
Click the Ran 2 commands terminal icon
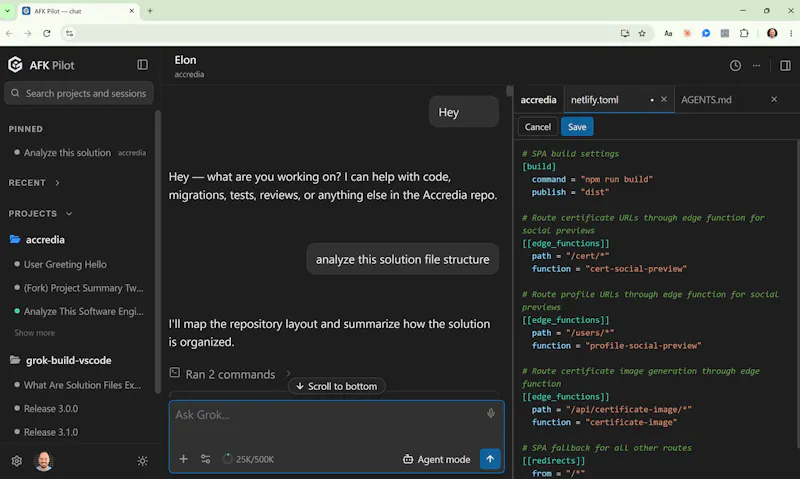pyautogui.click(x=174, y=373)
